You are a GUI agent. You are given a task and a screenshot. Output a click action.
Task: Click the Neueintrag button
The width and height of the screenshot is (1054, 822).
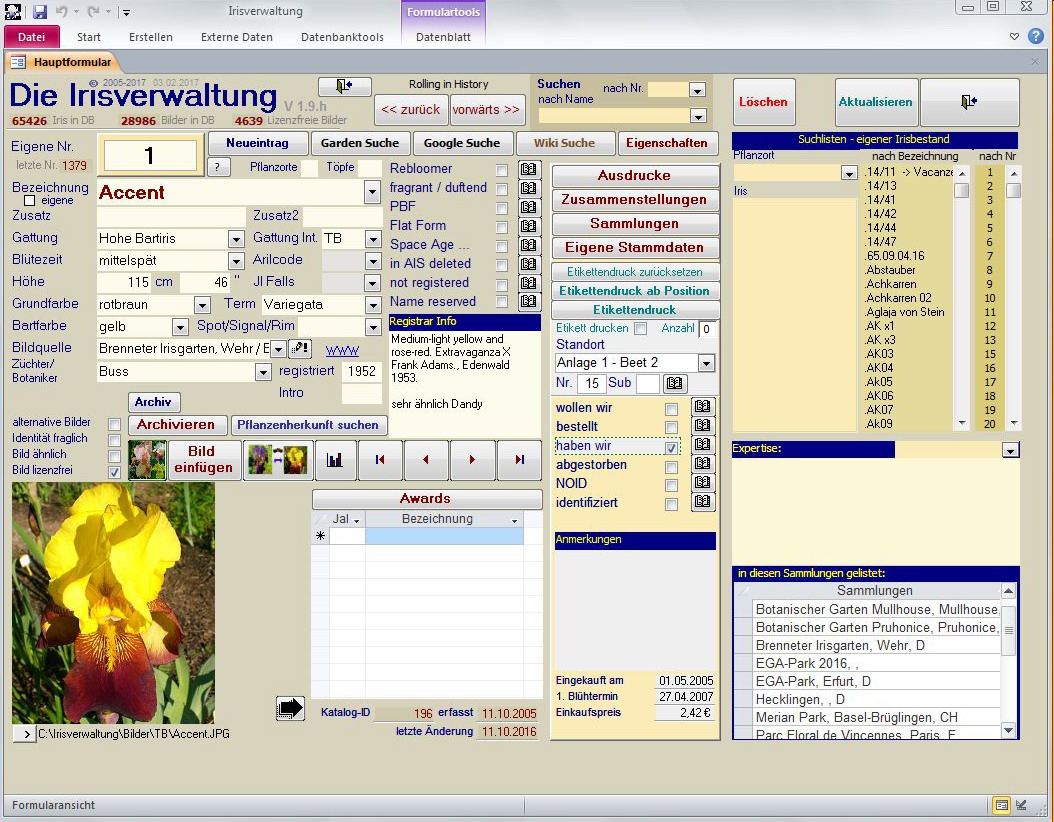[257, 142]
